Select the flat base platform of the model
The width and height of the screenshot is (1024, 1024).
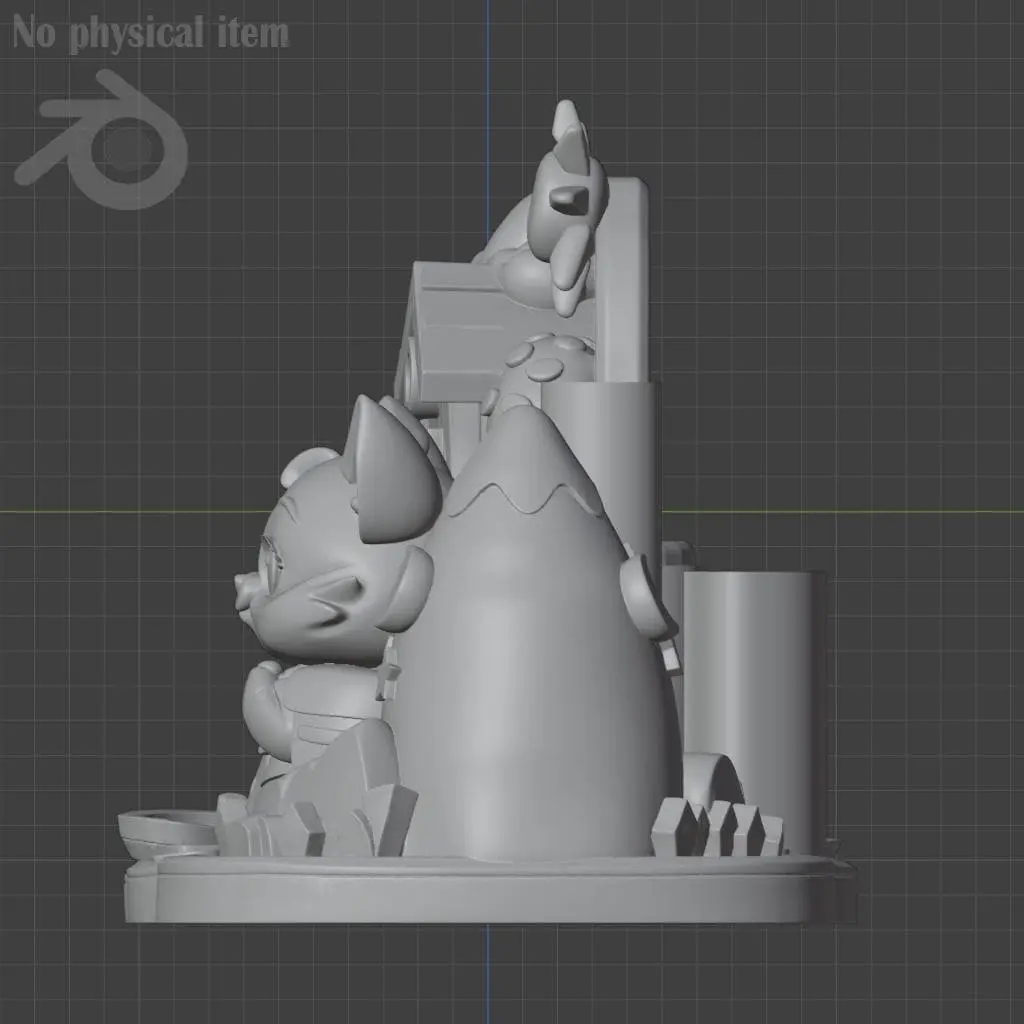[490, 888]
